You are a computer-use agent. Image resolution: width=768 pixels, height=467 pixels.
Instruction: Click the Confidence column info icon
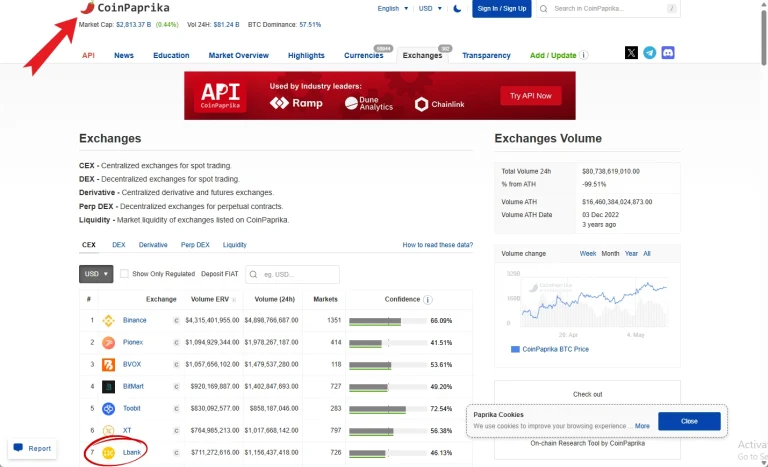tap(428, 299)
